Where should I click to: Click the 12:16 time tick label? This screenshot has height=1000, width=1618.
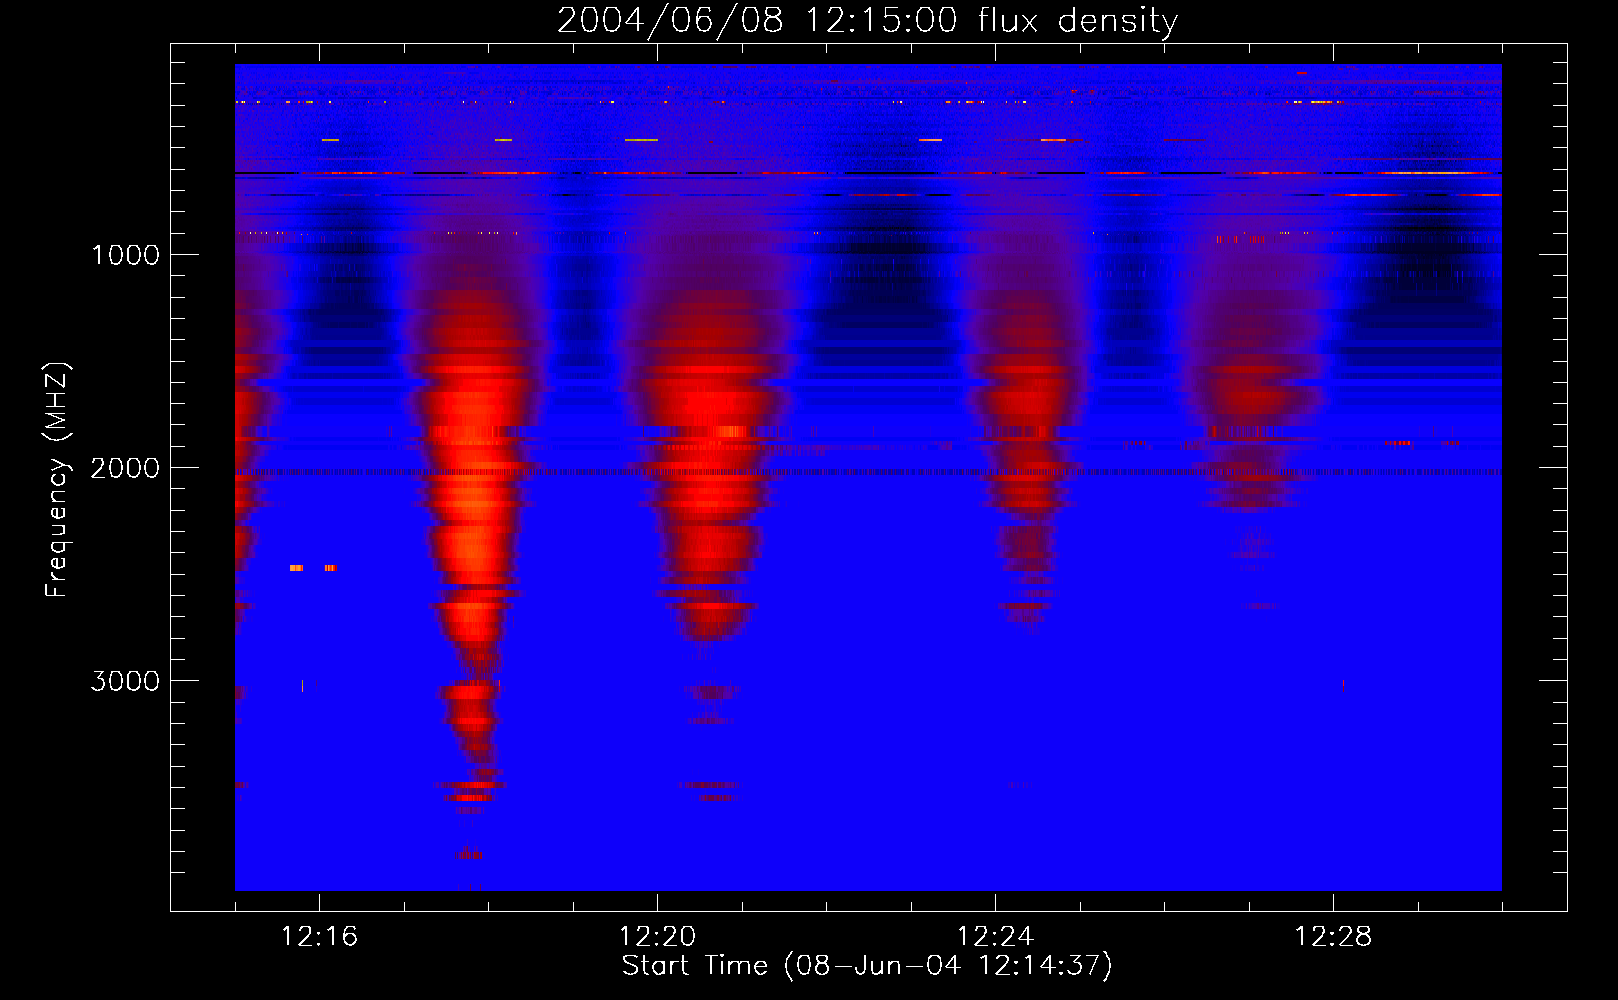[319, 937]
